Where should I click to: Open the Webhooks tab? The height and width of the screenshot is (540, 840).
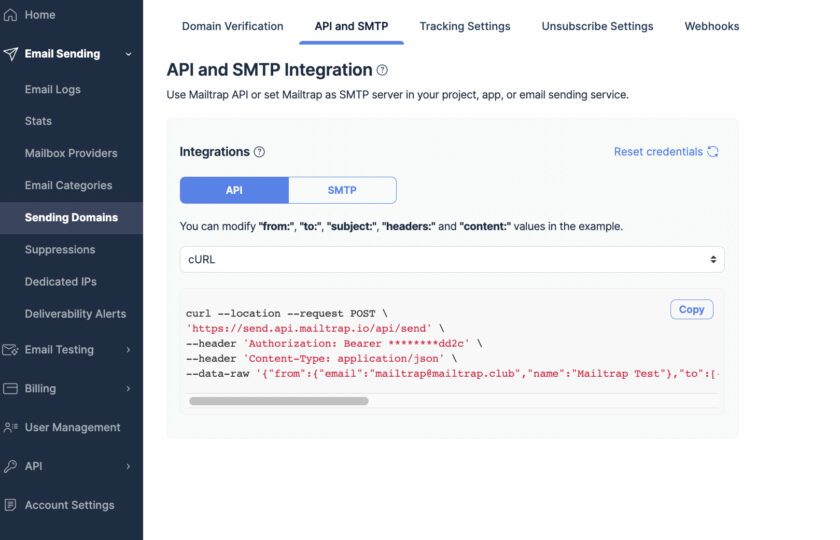tap(712, 26)
